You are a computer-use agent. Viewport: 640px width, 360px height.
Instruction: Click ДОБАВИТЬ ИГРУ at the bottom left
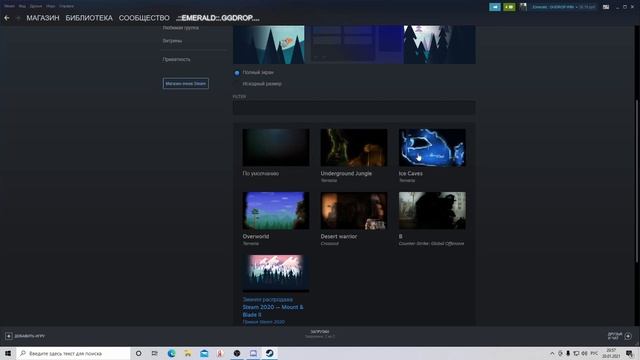pyautogui.click(x=30, y=336)
